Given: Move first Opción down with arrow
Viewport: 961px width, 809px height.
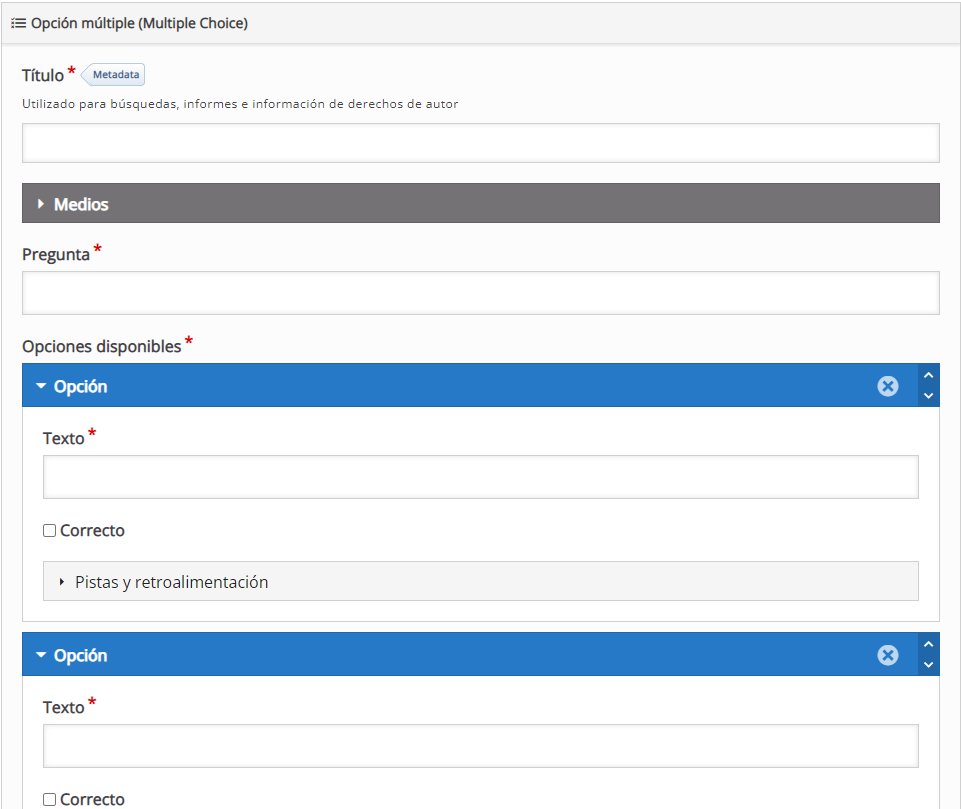Looking at the screenshot, I should pyautogui.click(x=928, y=396).
